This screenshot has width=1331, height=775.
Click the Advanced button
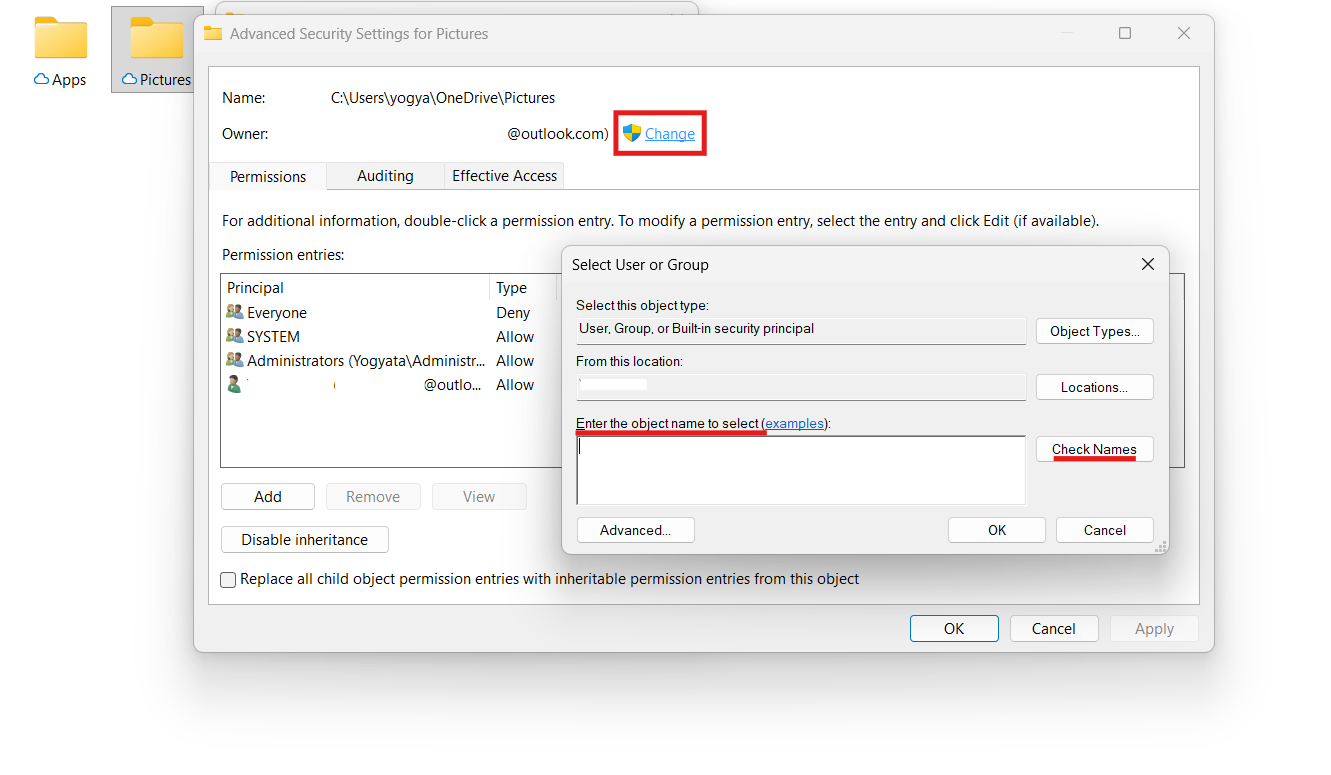635,530
